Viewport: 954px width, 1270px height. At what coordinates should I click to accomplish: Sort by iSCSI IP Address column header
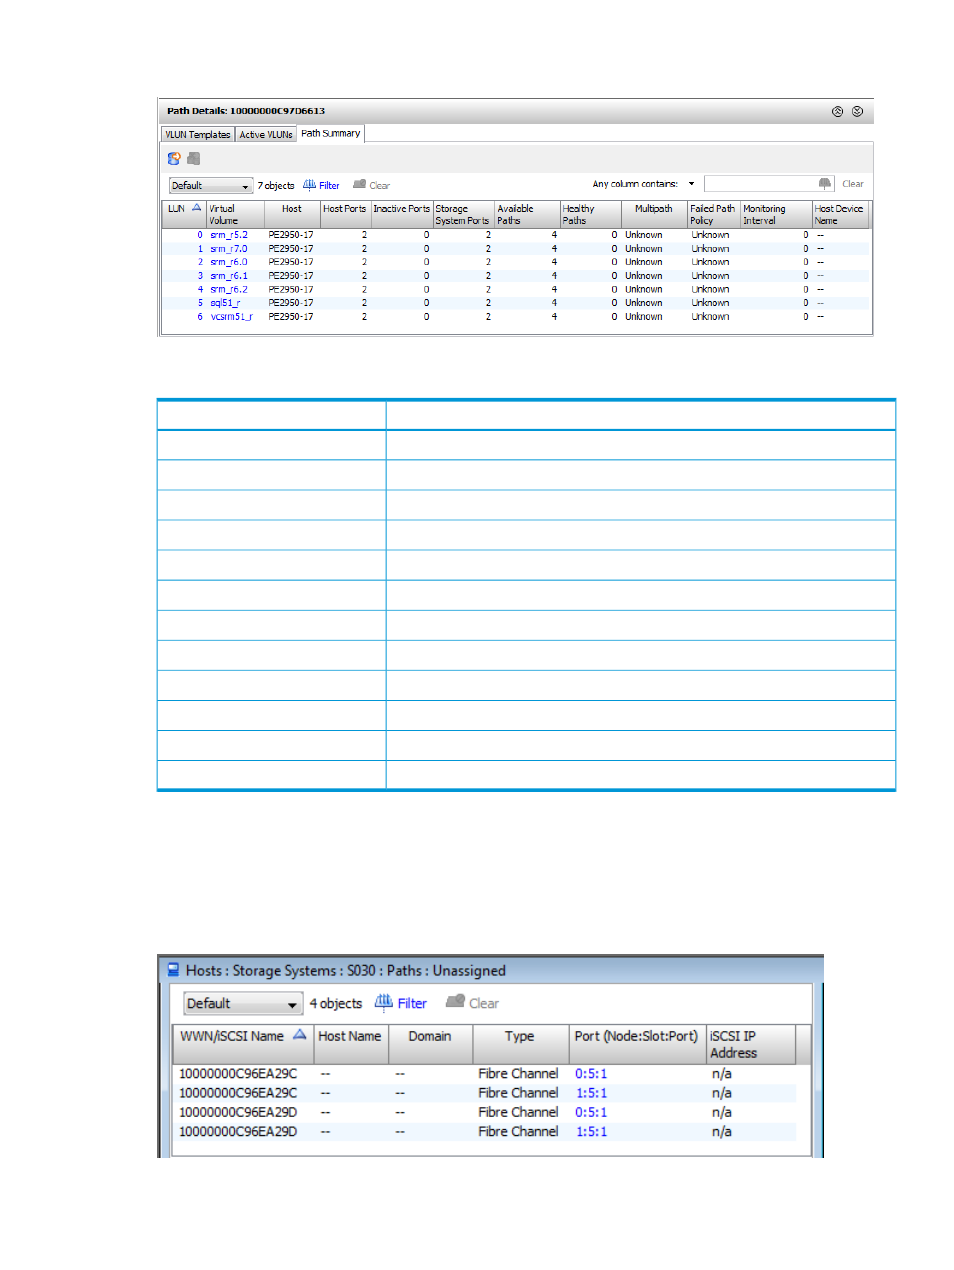tap(750, 1044)
